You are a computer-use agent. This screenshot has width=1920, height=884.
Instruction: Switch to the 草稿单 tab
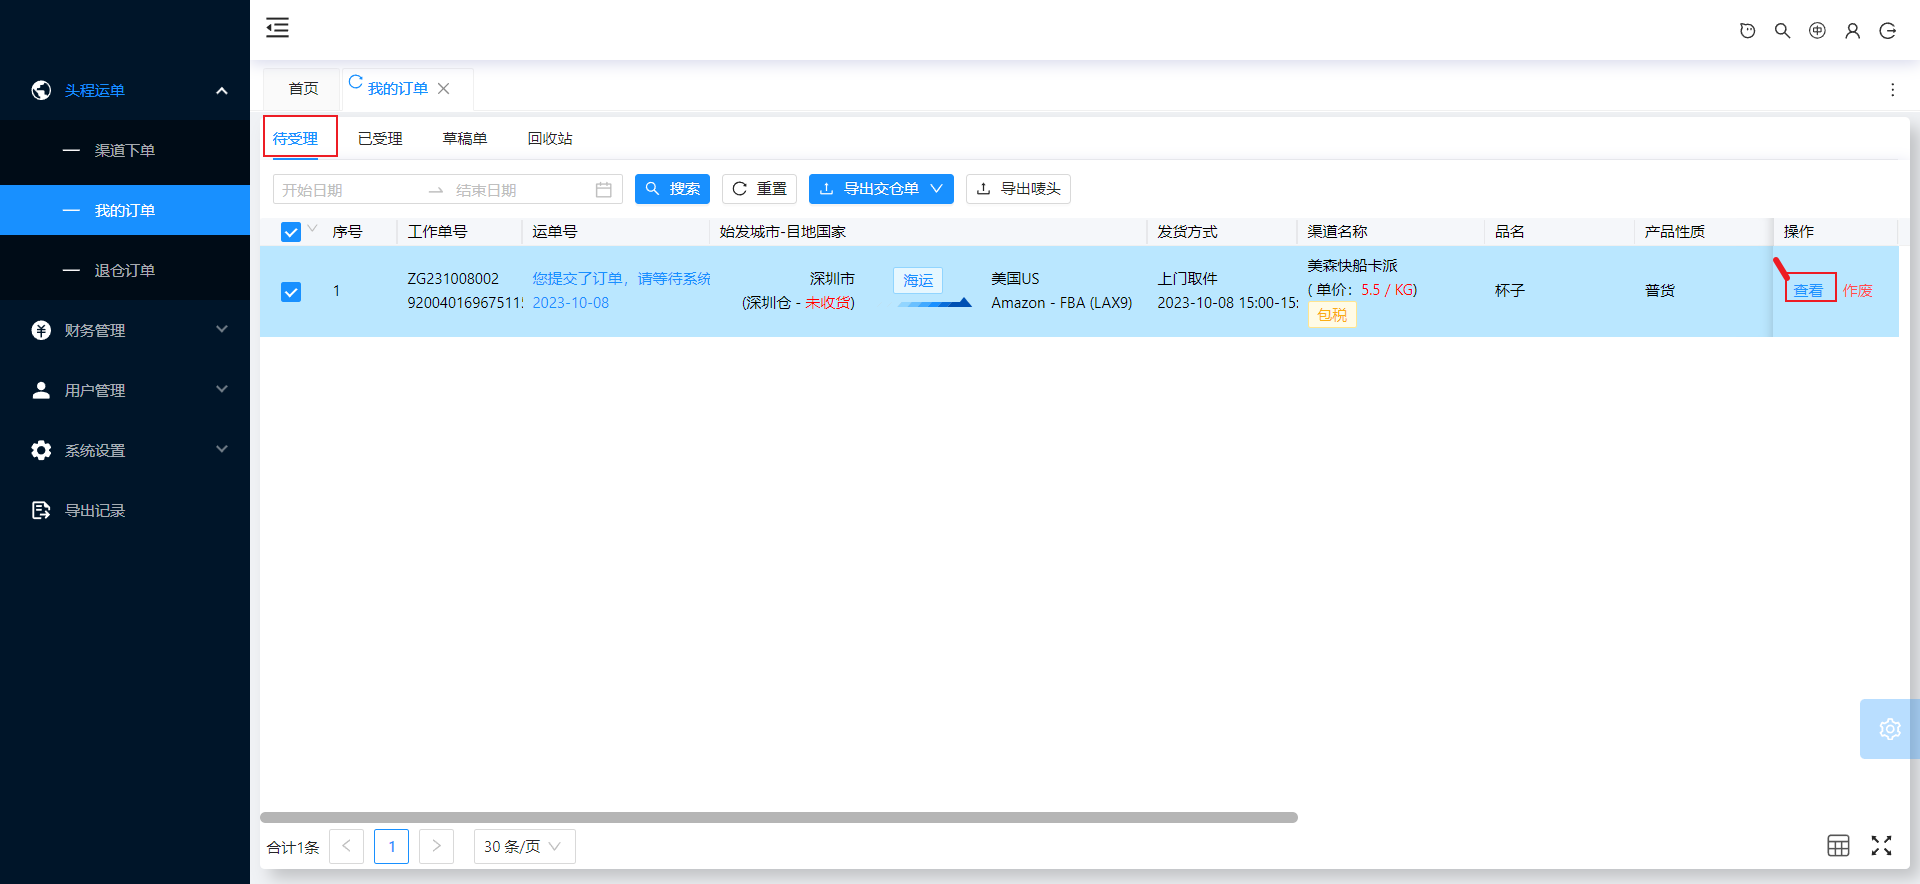[x=465, y=139]
